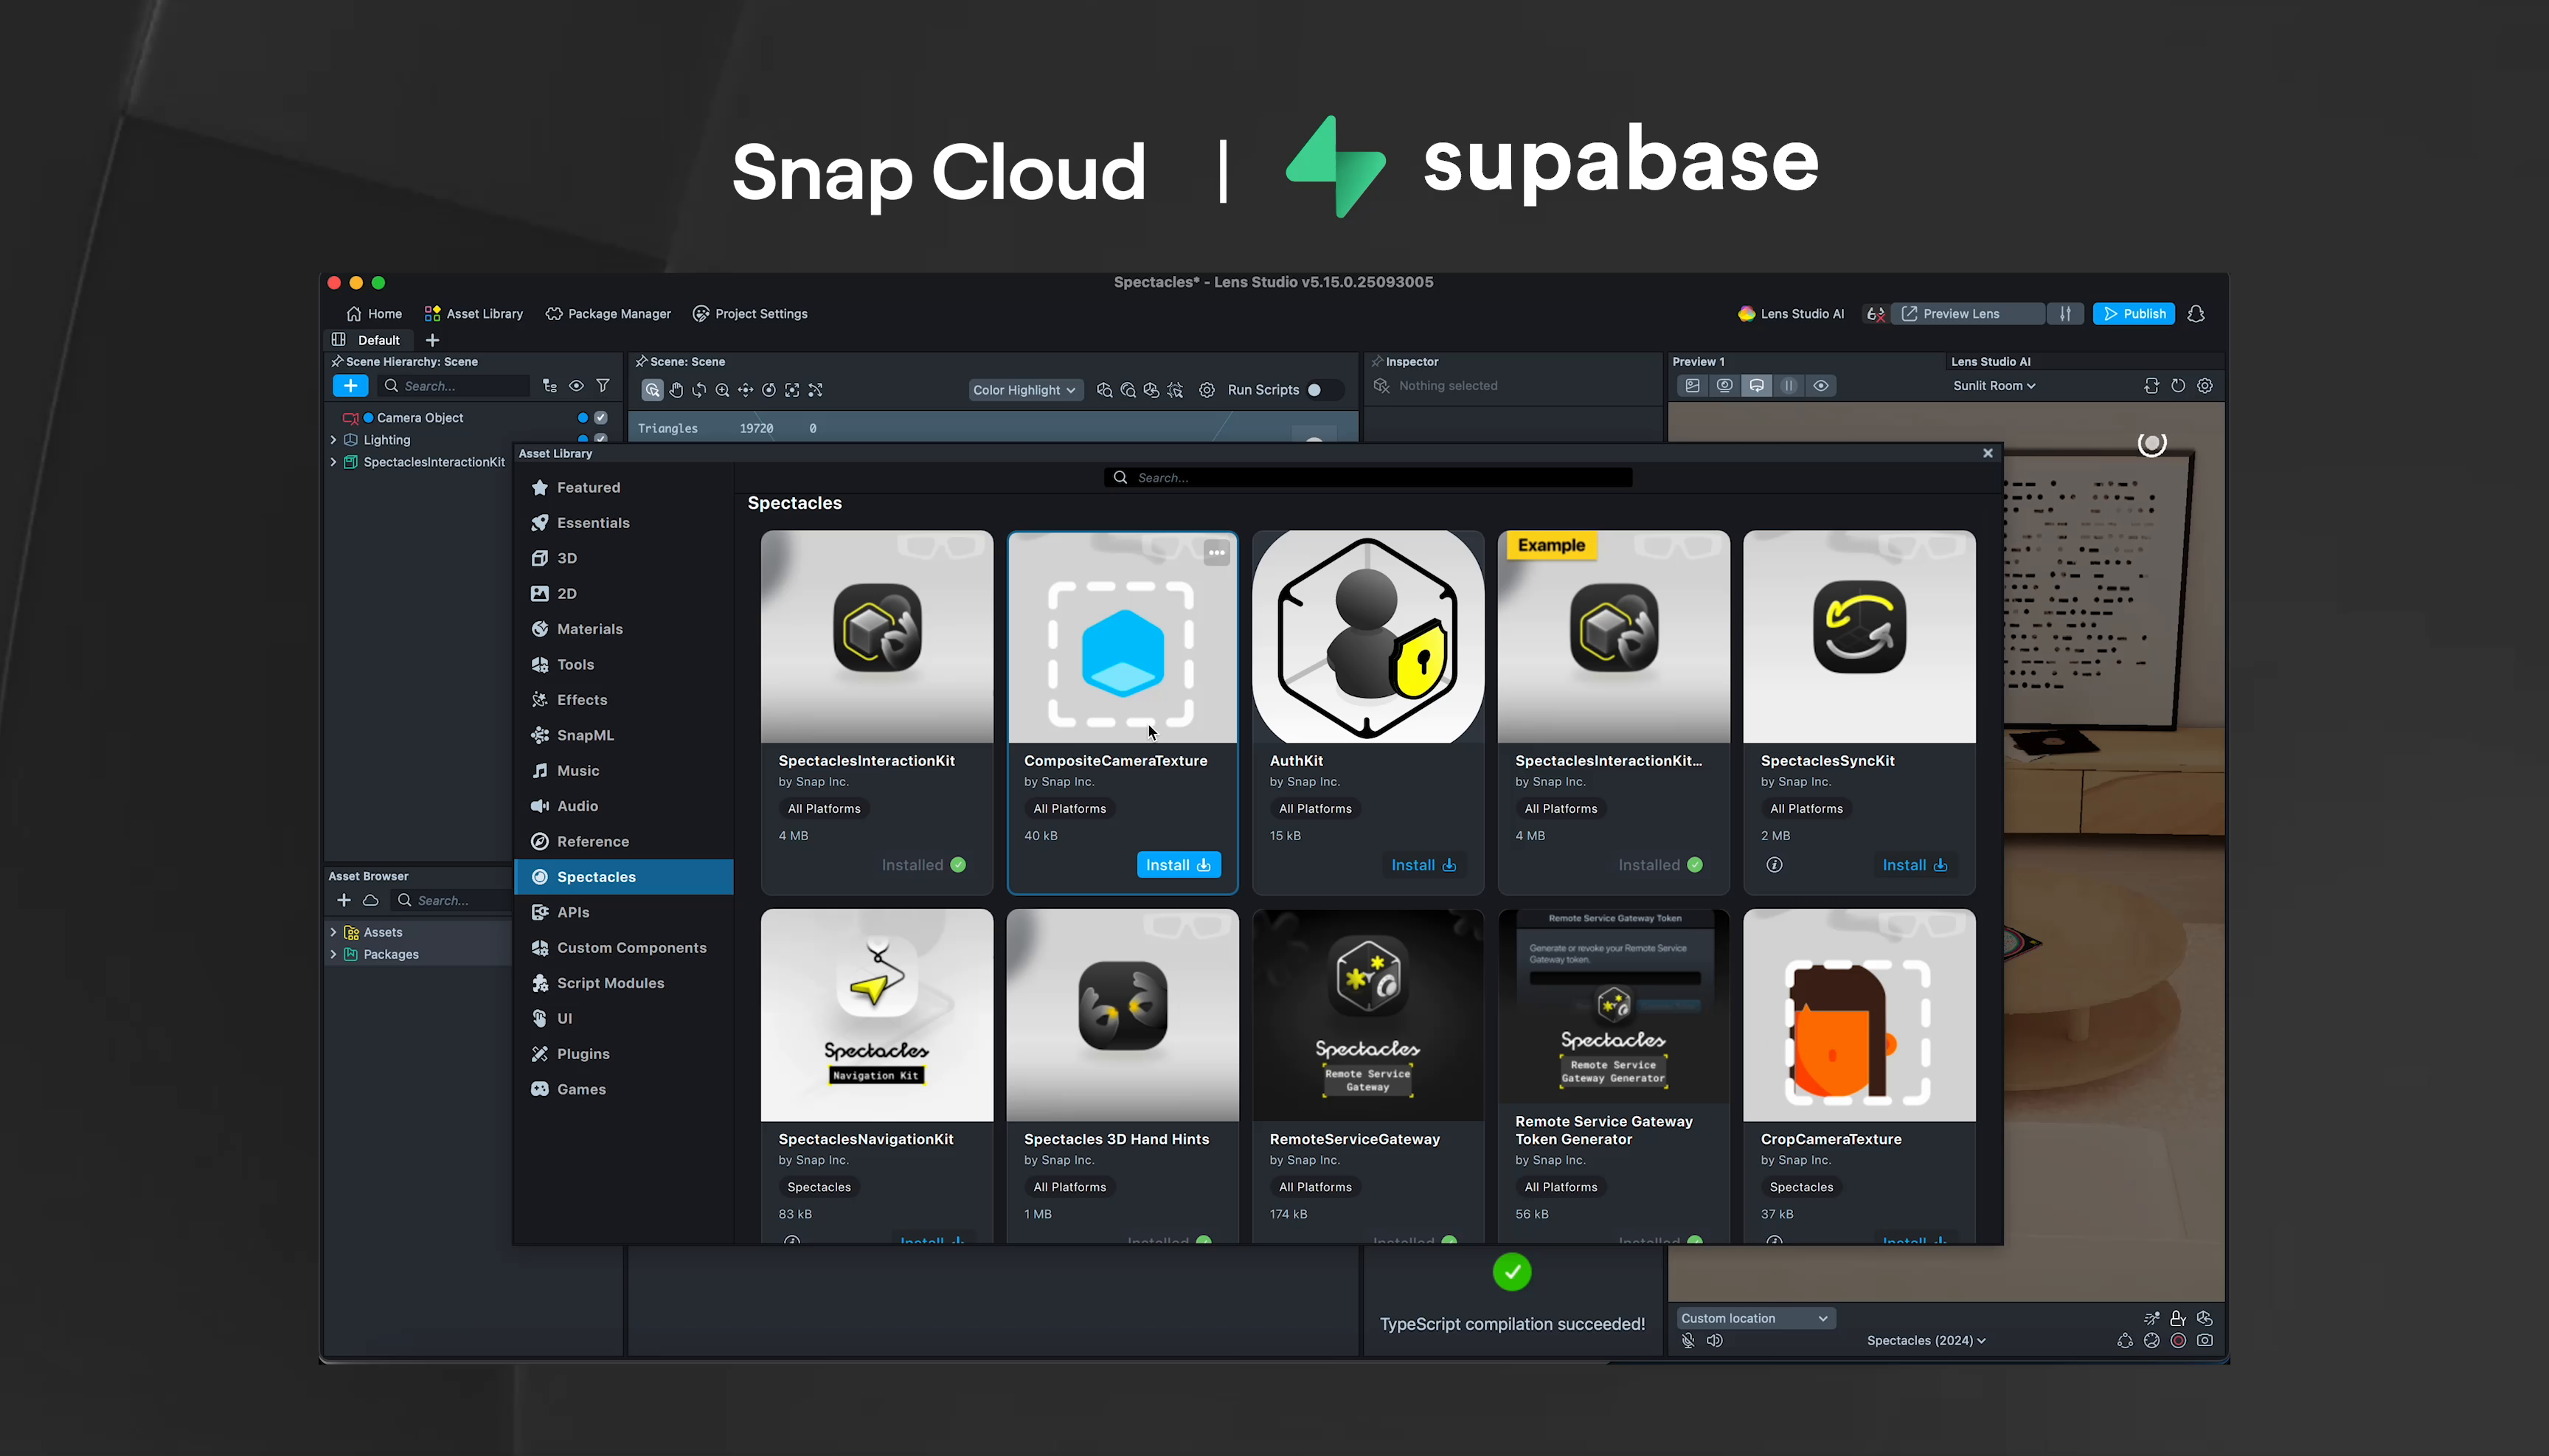Select the Featured category in Asset Library
The image size is (2549, 1456).
(624, 488)
